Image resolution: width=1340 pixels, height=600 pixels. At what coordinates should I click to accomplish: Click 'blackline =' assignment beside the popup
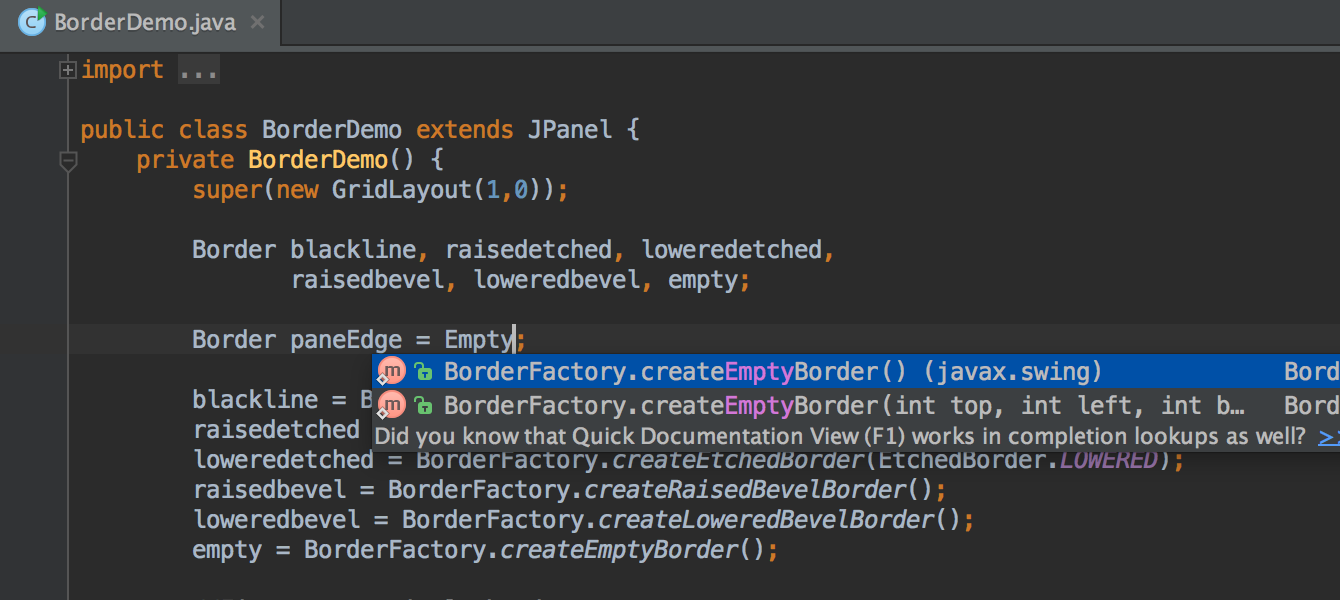coord(269,400)
